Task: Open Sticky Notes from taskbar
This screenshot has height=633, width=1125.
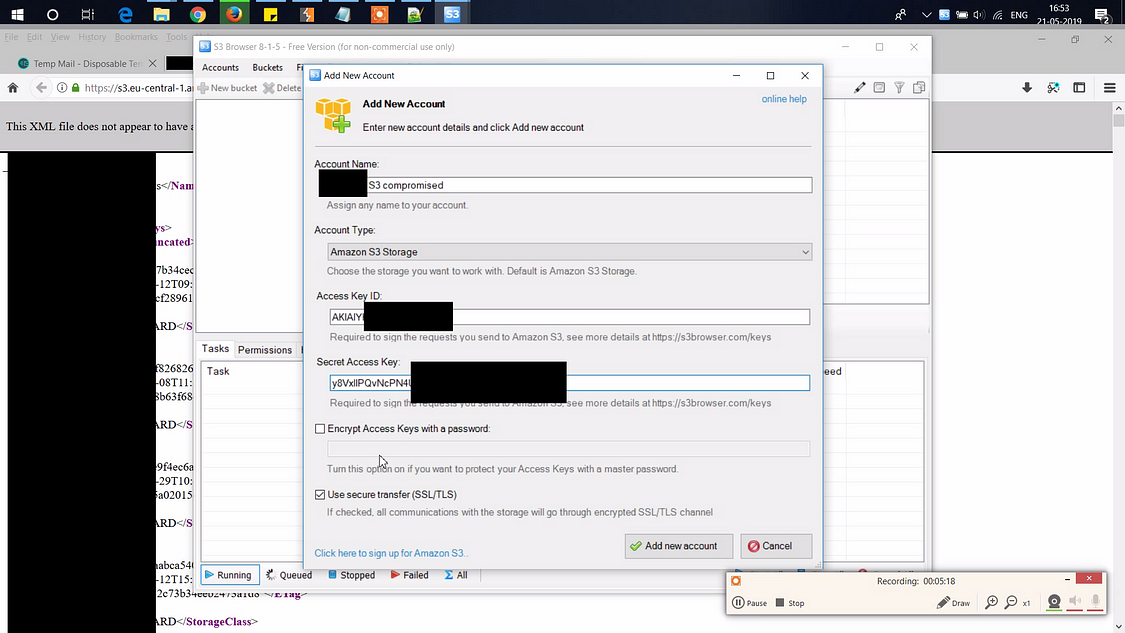Action: 270,14
